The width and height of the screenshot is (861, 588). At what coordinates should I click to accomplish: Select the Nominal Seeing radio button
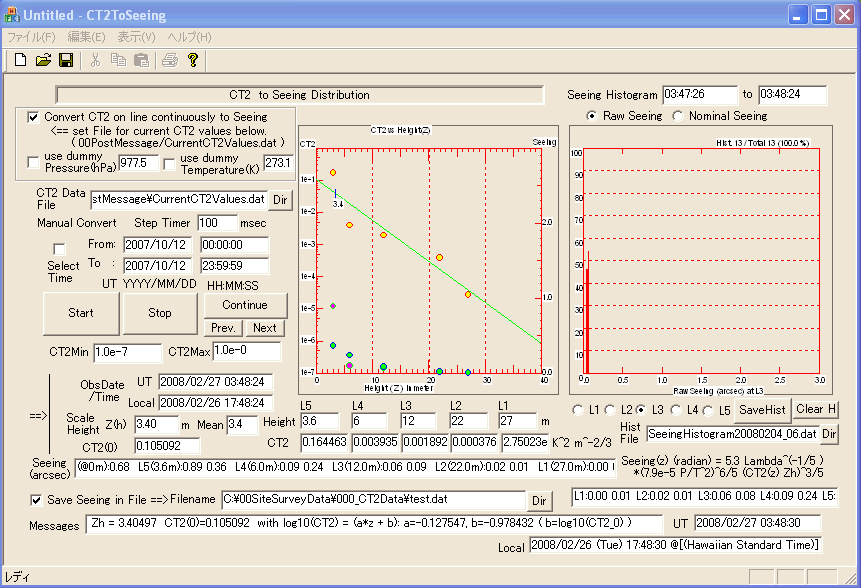(x=678, y=116)
